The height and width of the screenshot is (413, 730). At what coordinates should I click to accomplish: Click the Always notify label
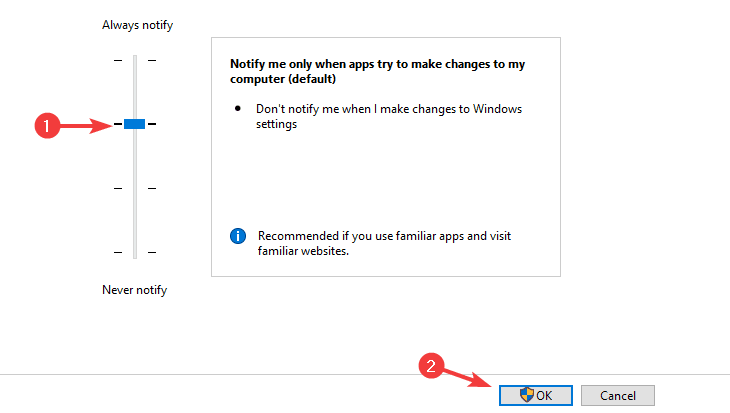tap(137, 25)
